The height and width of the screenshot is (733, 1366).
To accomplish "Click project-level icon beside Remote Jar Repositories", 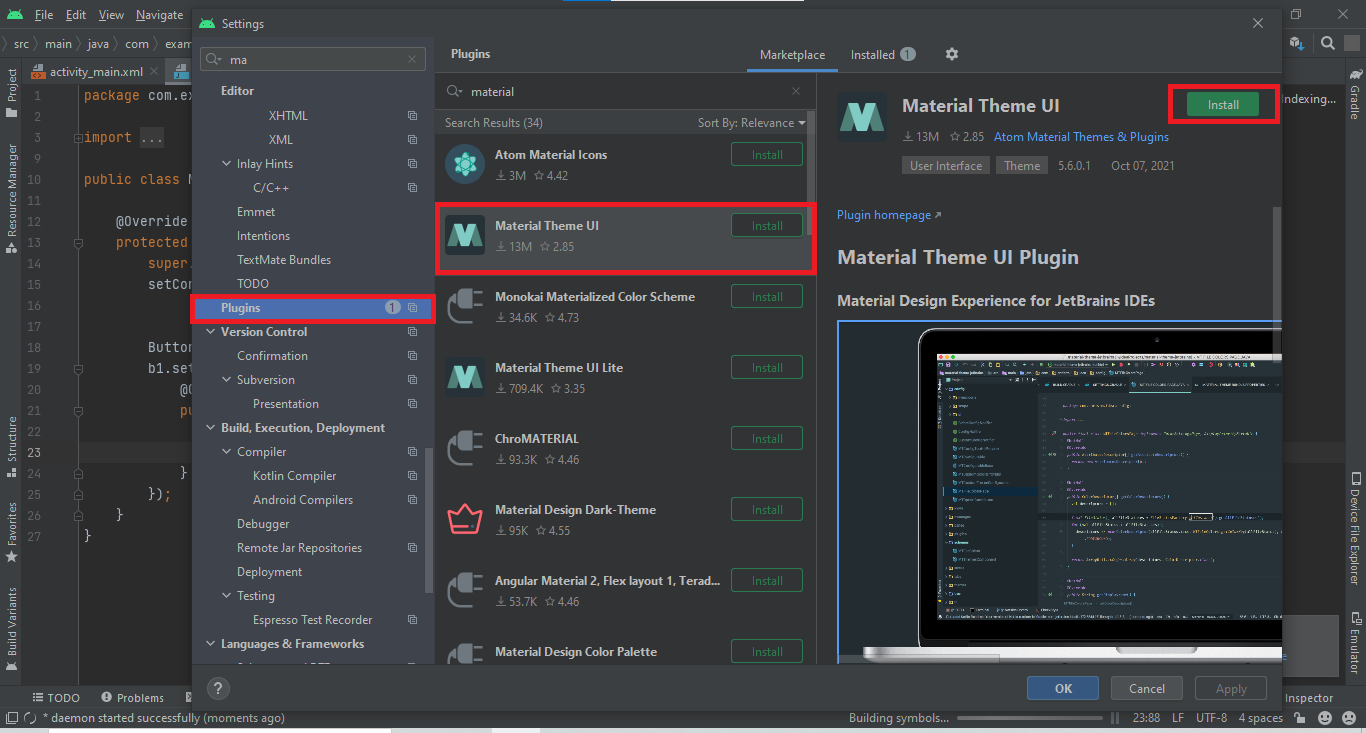I will pos(412,548).
